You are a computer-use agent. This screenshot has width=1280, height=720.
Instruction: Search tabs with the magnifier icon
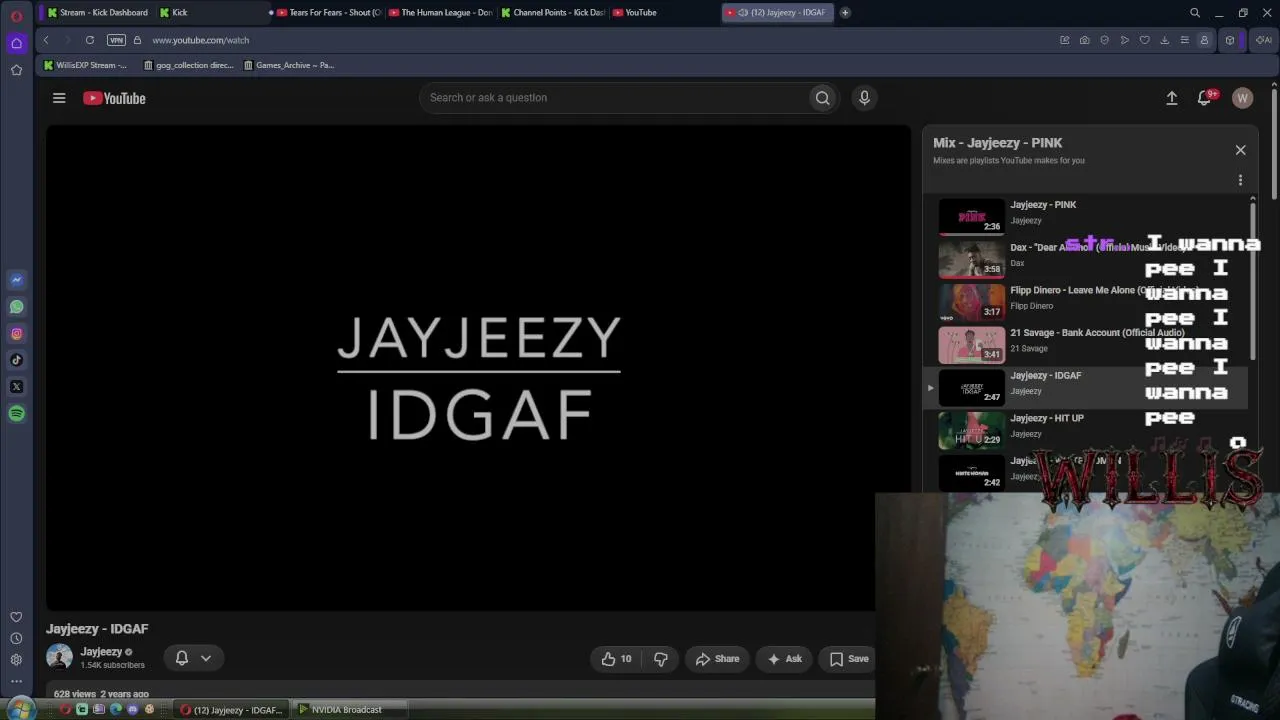[1195, 13]
